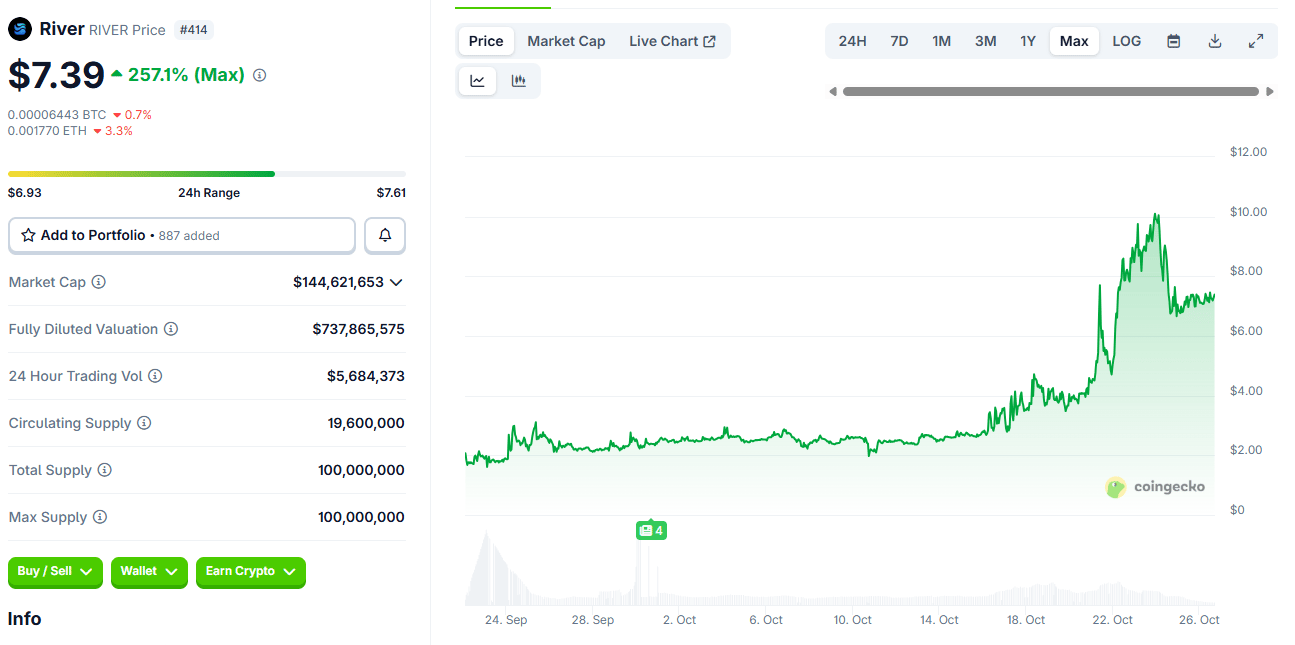Open the Market Cap info tooltip icon
Image resolution: width=1295 pixels, height=645 pixels.
pos(99,282)
